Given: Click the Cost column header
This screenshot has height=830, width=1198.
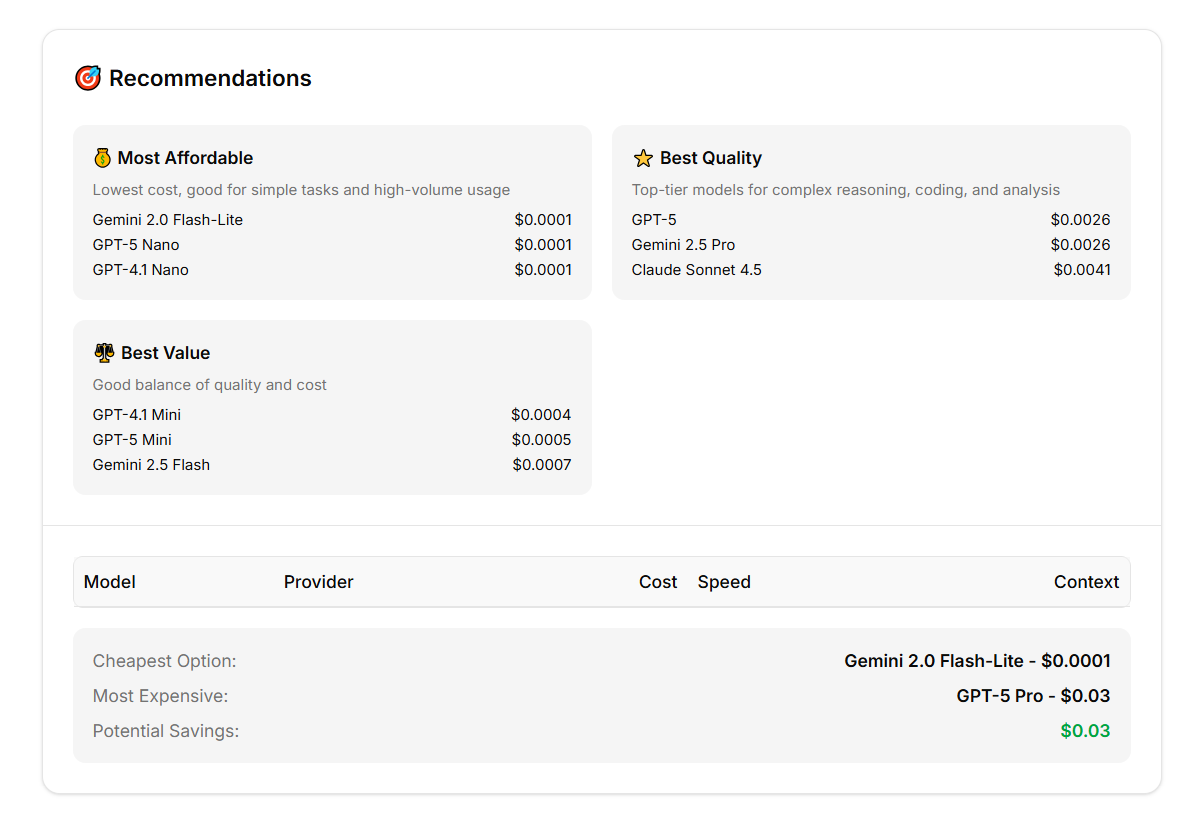Looking at the screenshot, I should (x=658, y=581).
